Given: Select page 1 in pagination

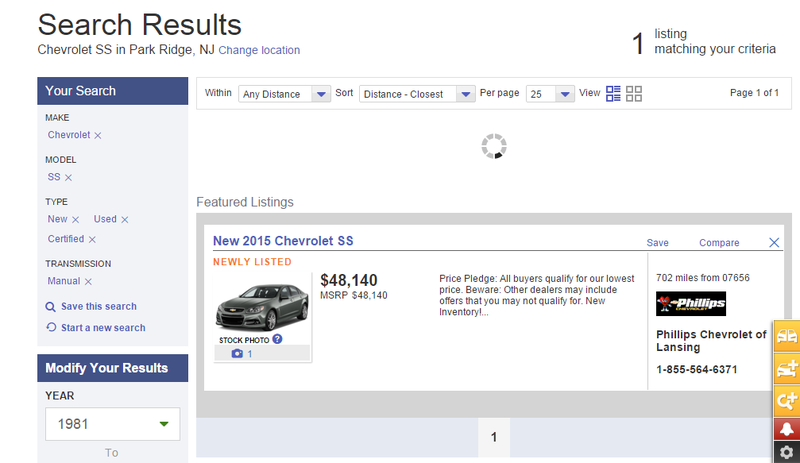Looking at the screenshot, I should tap(494, 437).
